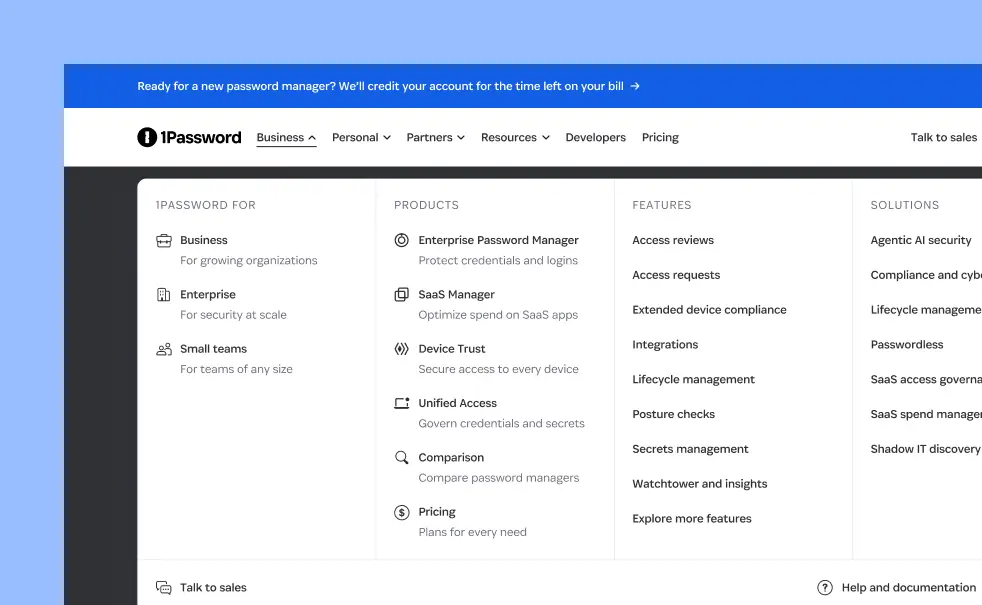
Task: Click the briefcase icon beside Business
Action: [163, 240]
